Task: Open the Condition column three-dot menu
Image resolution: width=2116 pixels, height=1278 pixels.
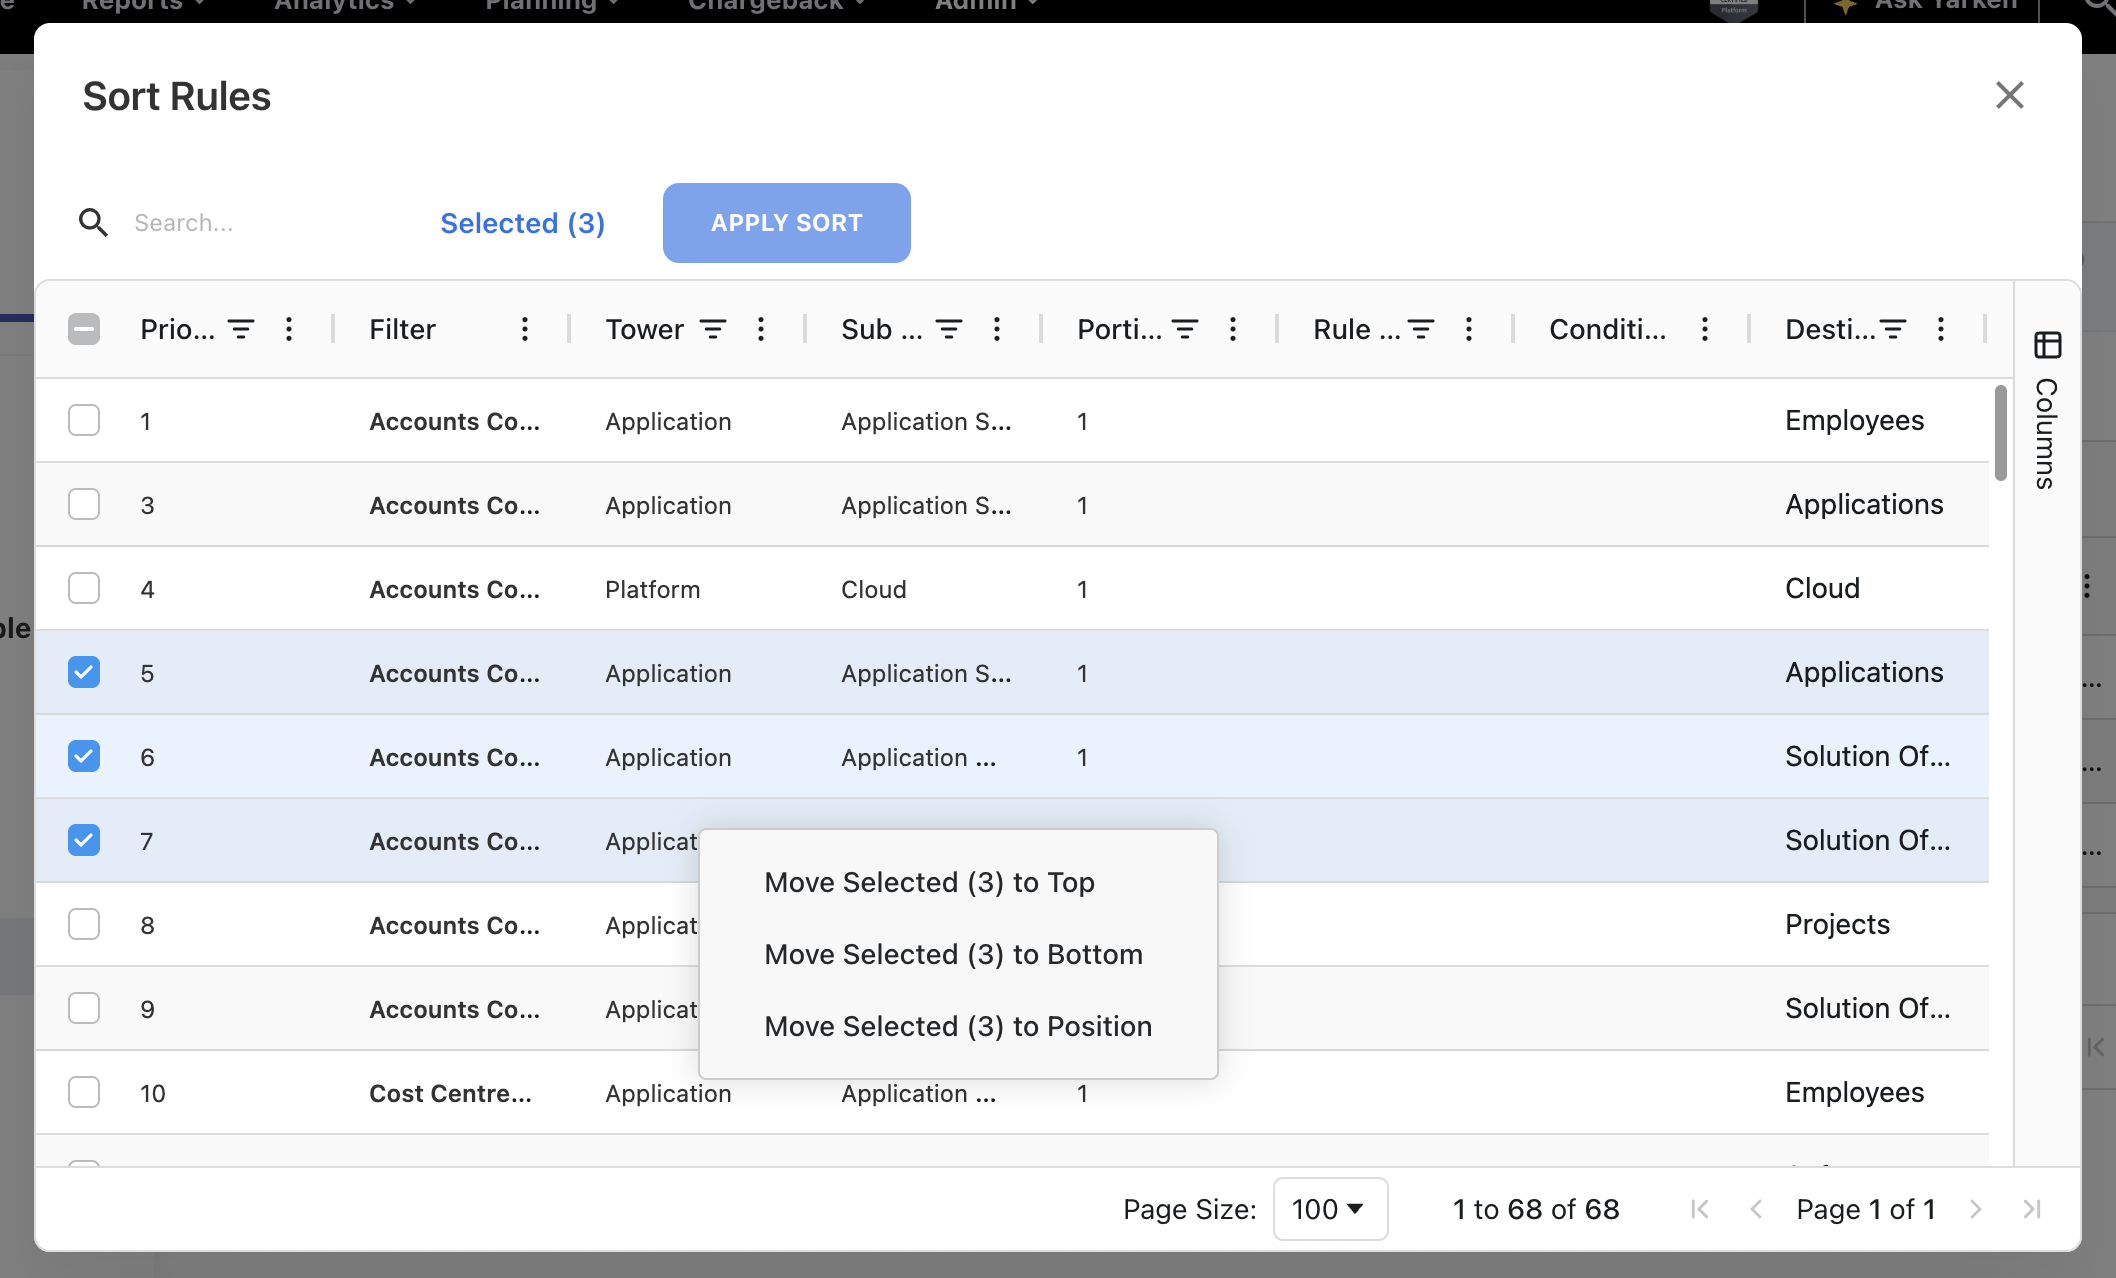Action: (x=1705, y=329)
